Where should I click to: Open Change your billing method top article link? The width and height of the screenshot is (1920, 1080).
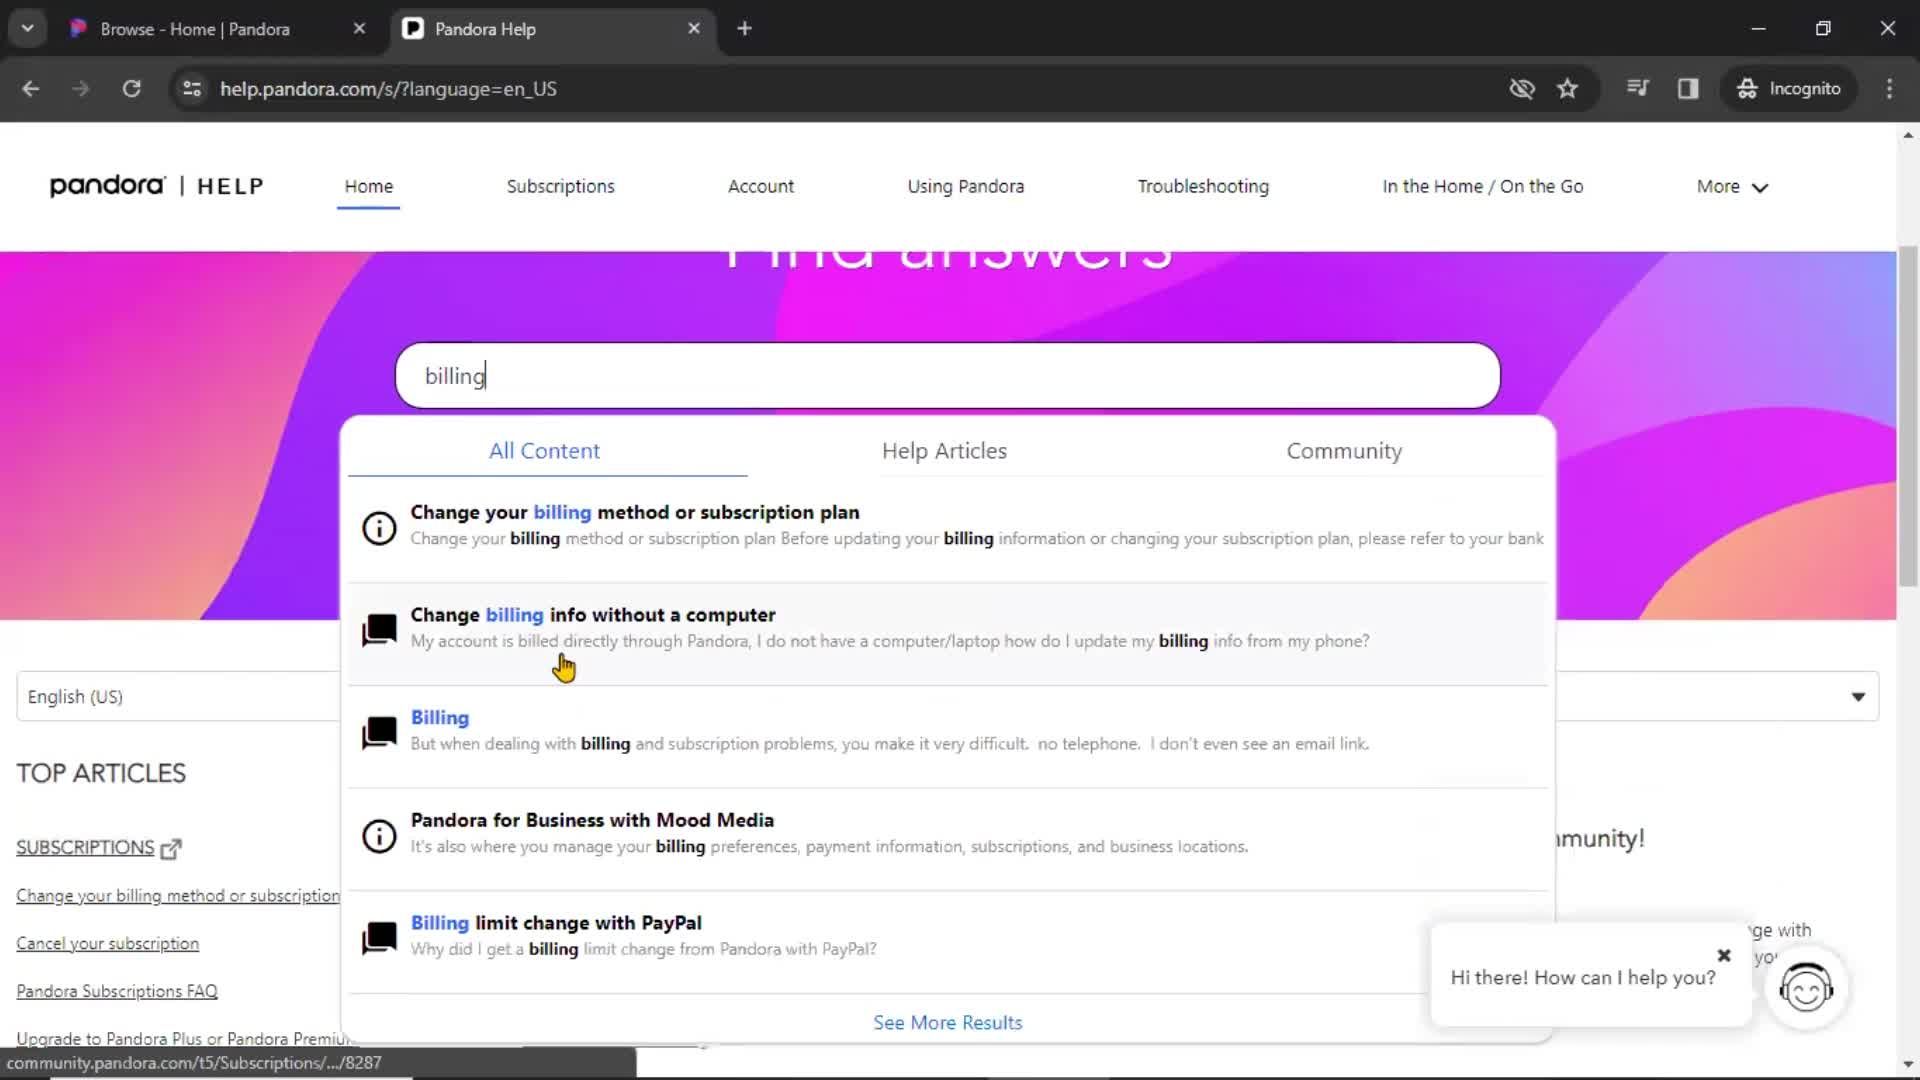coord(178,896)
